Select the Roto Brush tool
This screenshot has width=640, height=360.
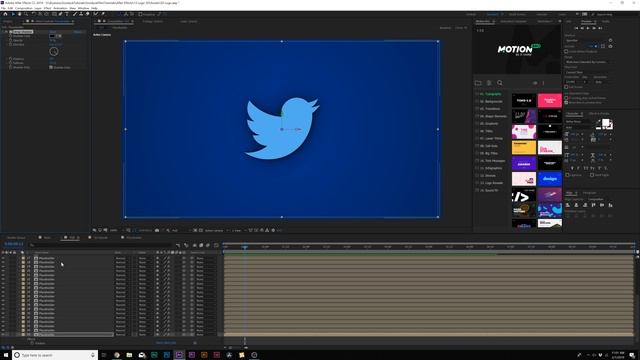tap(96, 14)
